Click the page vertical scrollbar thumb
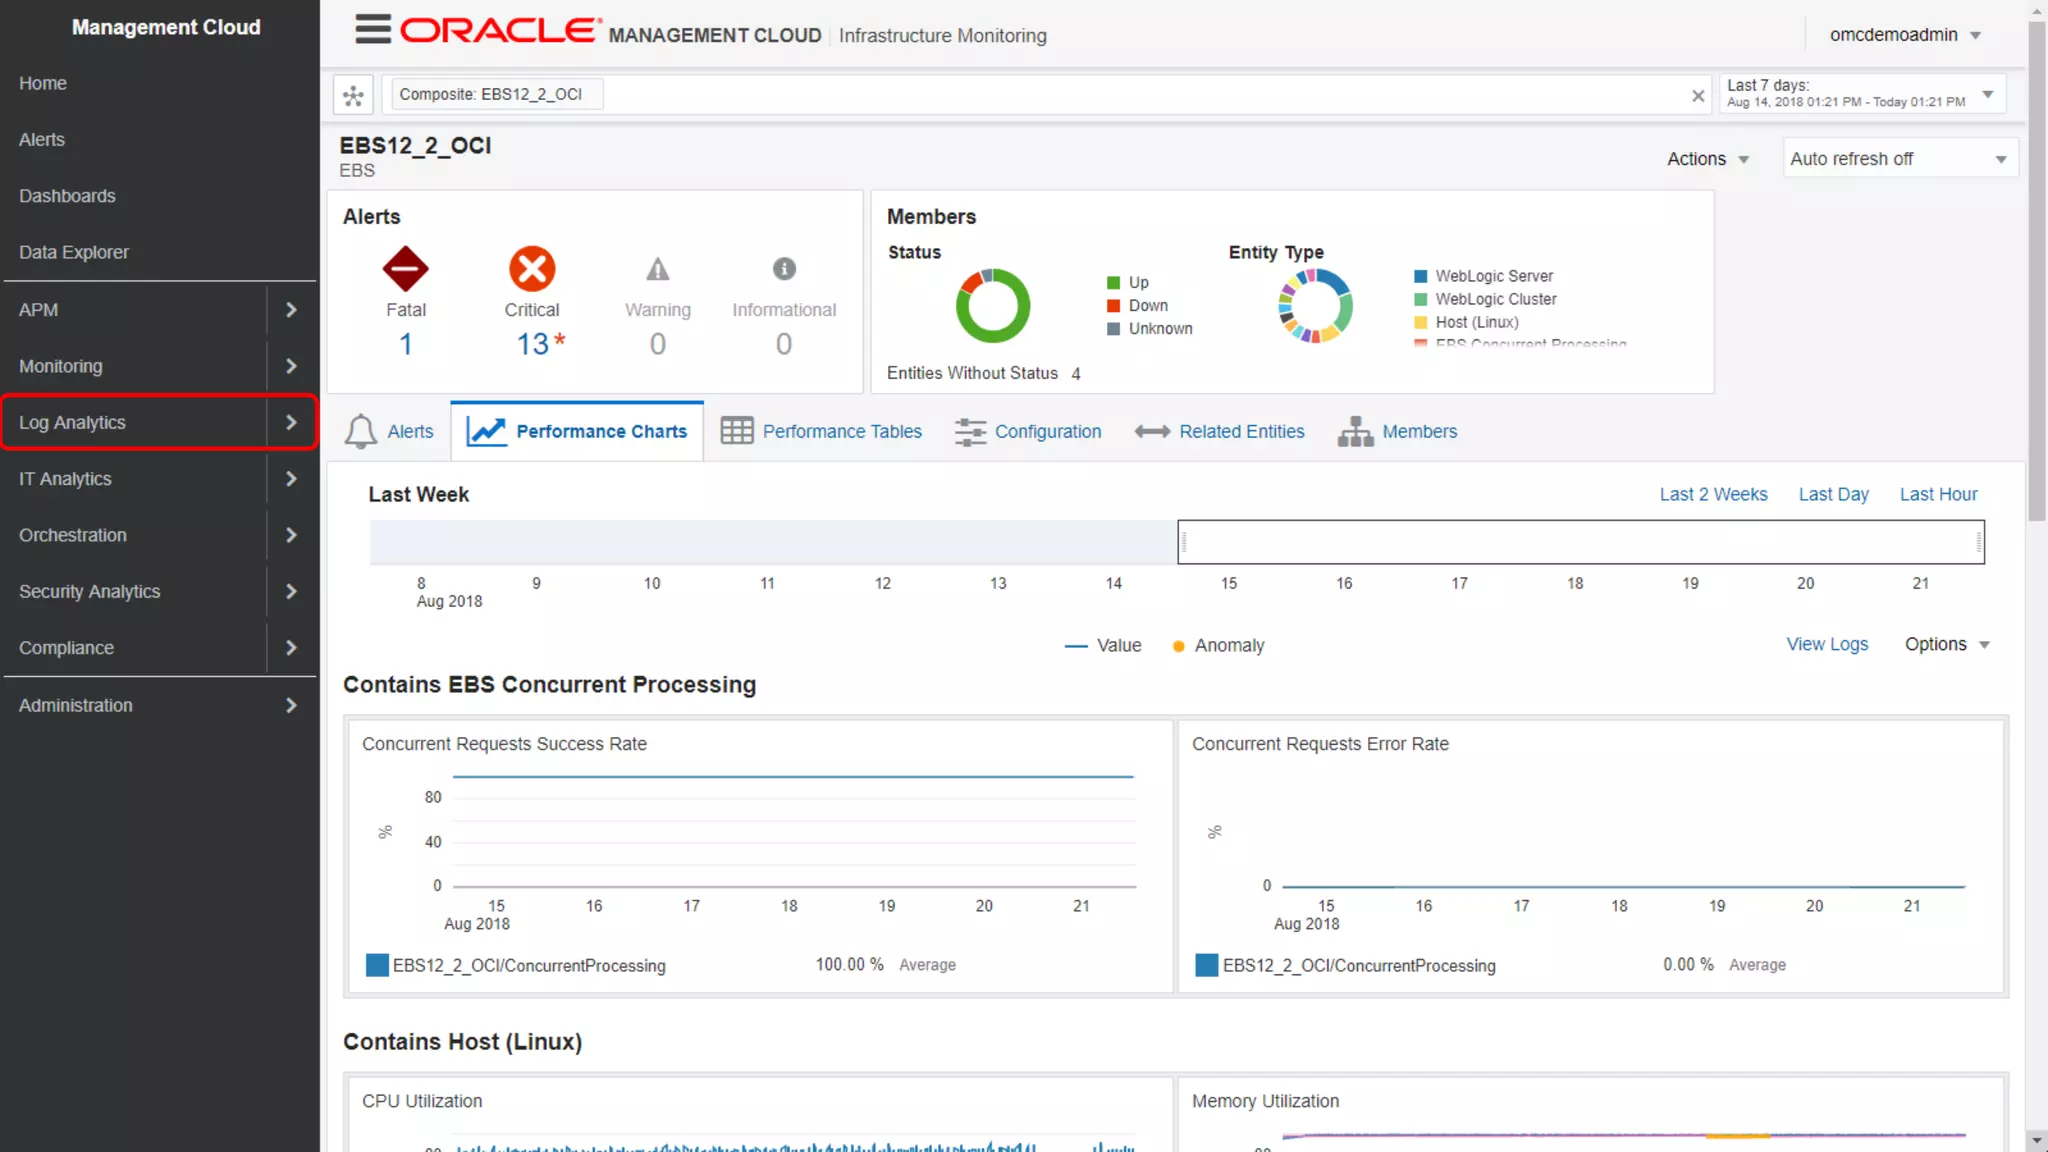Image resolution: width=2048 pixels, height=1152 pixels. [2037, 270]
